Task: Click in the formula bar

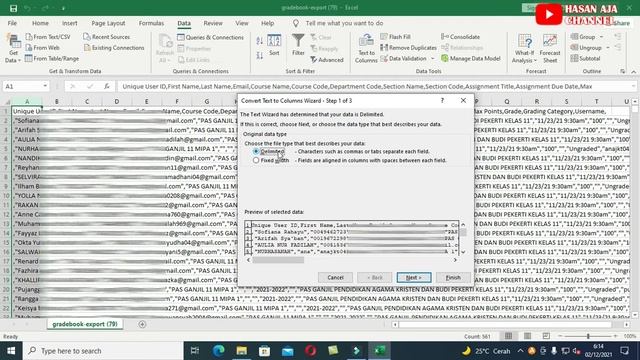Action: [376, 87]
